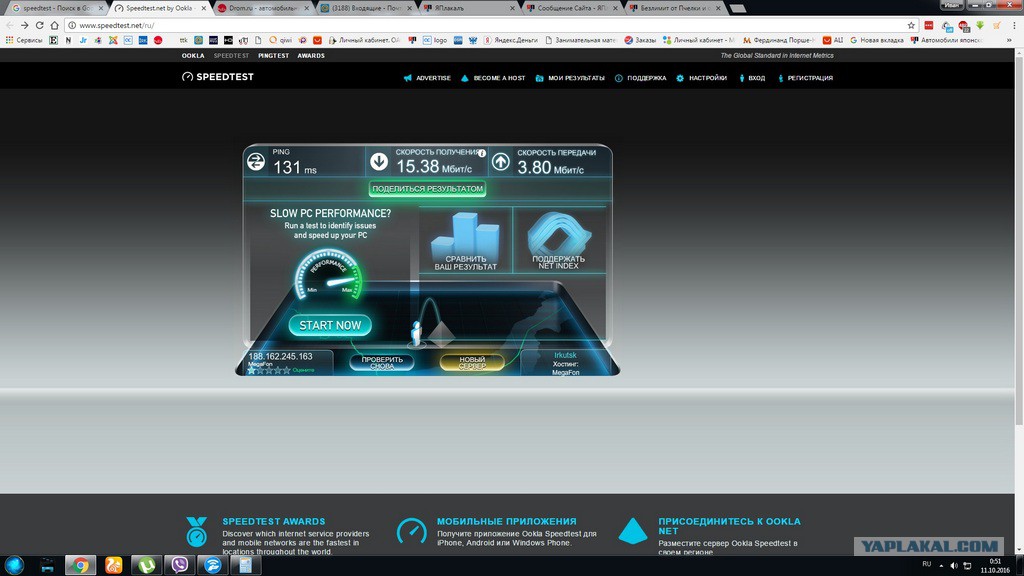Image resolution: width=1024 pixels, height=576 pixels.
Task: Open the Поддержать Net Index icon
Action: [558, 240]
